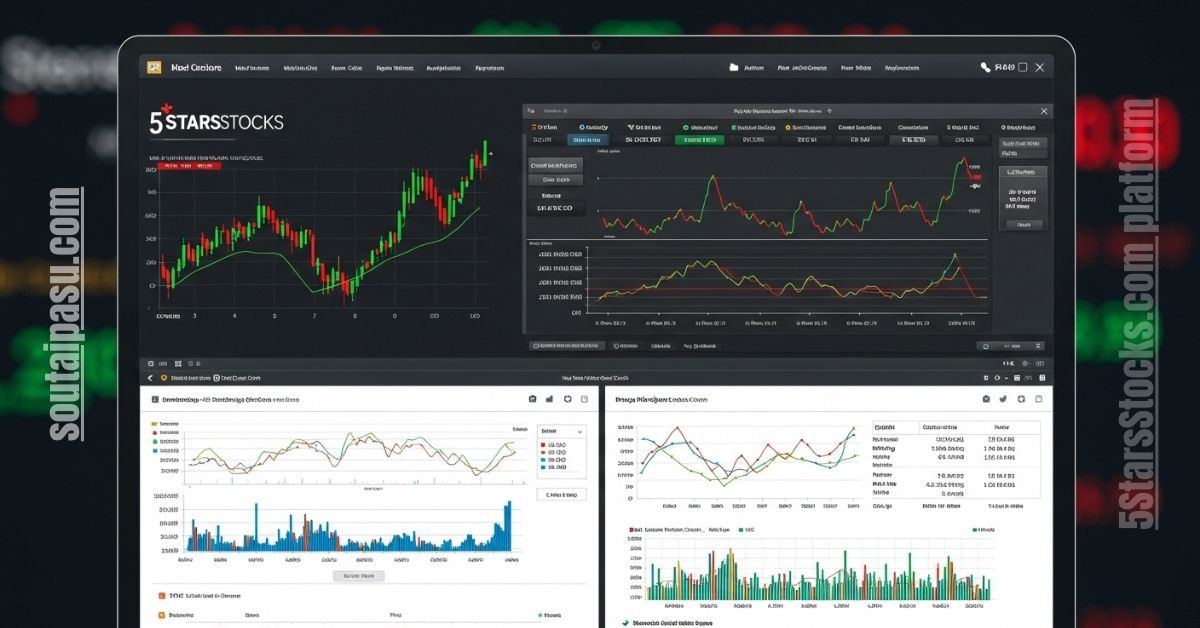Click the camera icon in lower-left chart header
Image resolution: width=1200 pixels, height=628 pixels.
pos(532,399)
